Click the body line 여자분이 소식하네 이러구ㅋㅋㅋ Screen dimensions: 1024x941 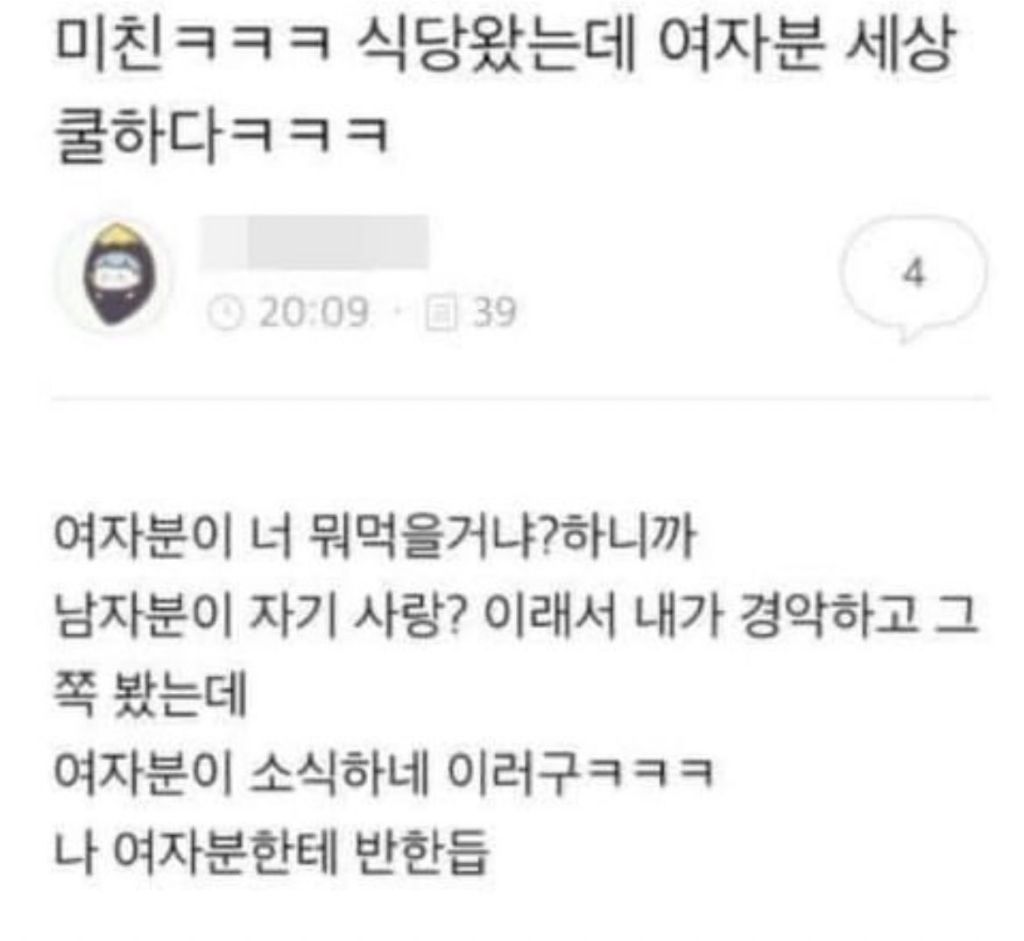pos(383,771)
